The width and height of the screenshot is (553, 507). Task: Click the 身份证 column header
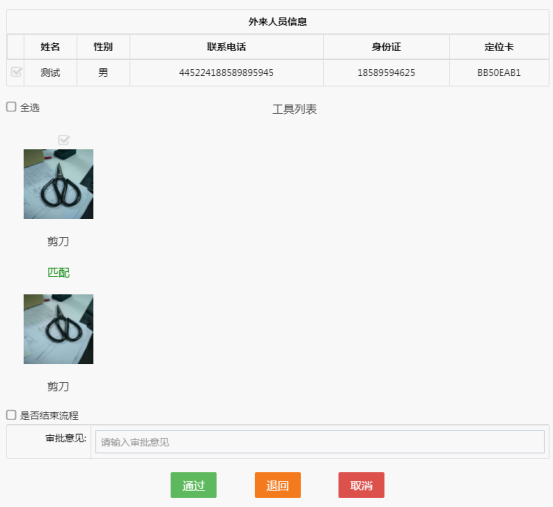[x=386, y=47]
